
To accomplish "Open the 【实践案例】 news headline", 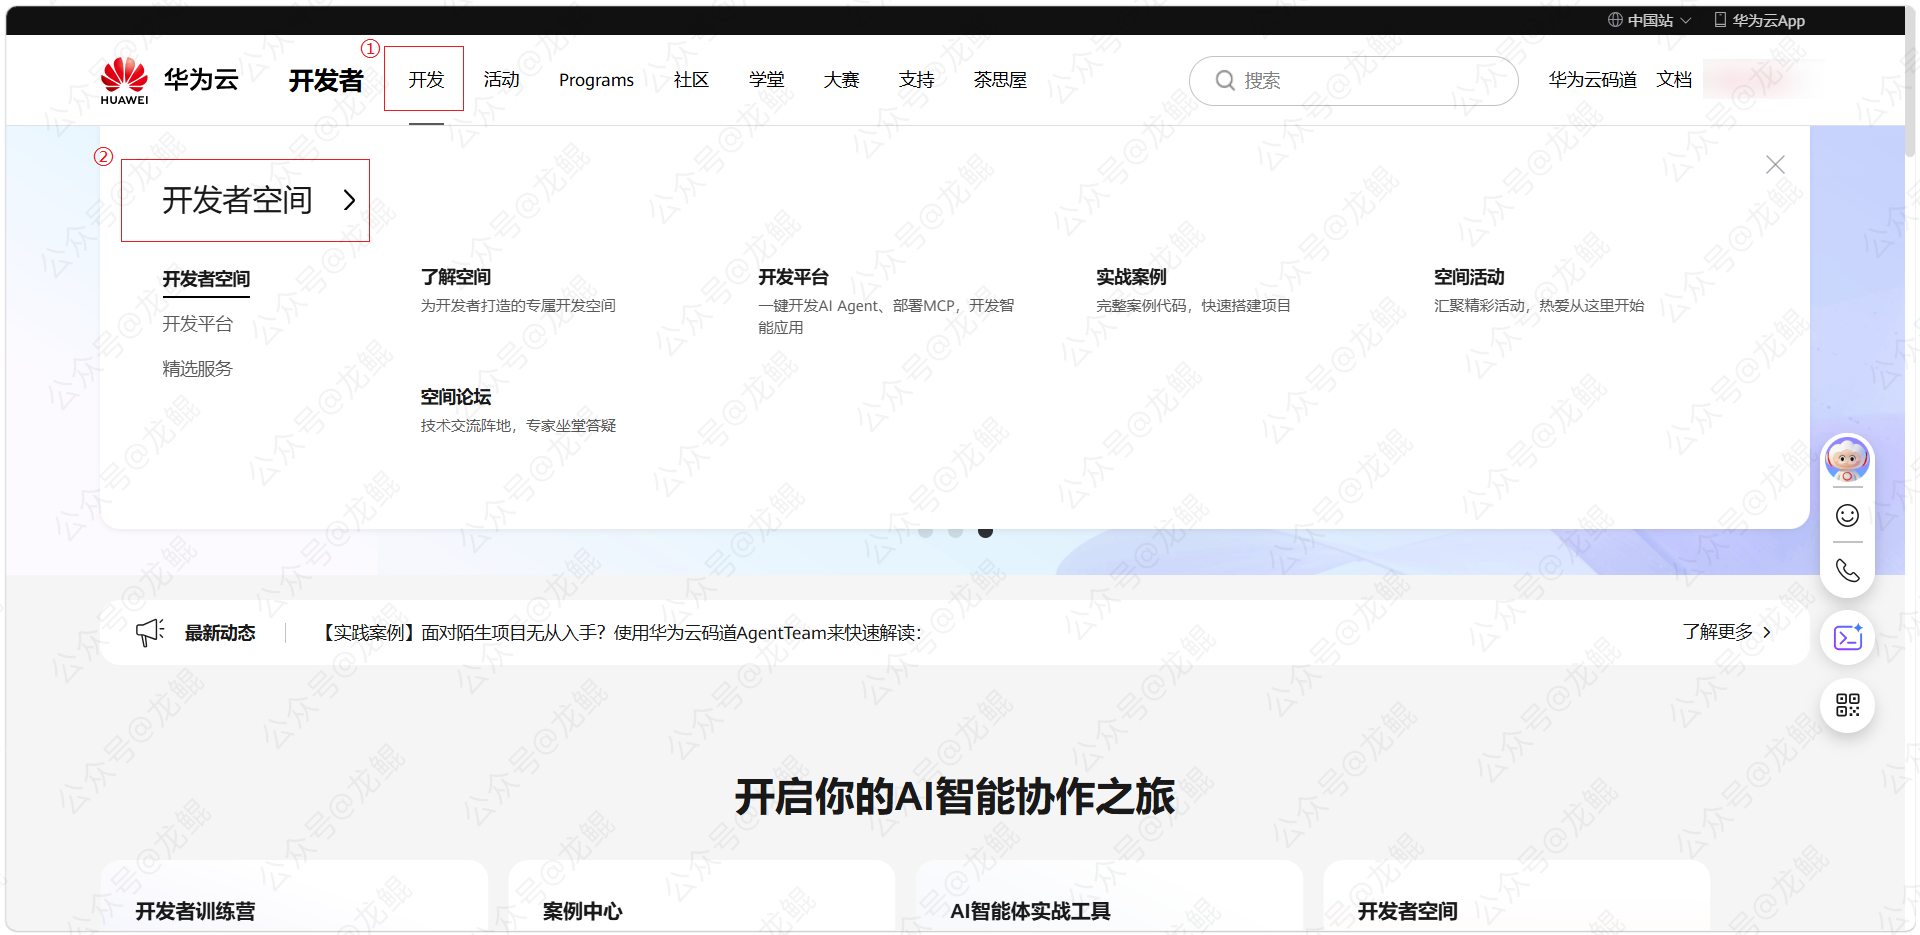I will tap(619, 633).
